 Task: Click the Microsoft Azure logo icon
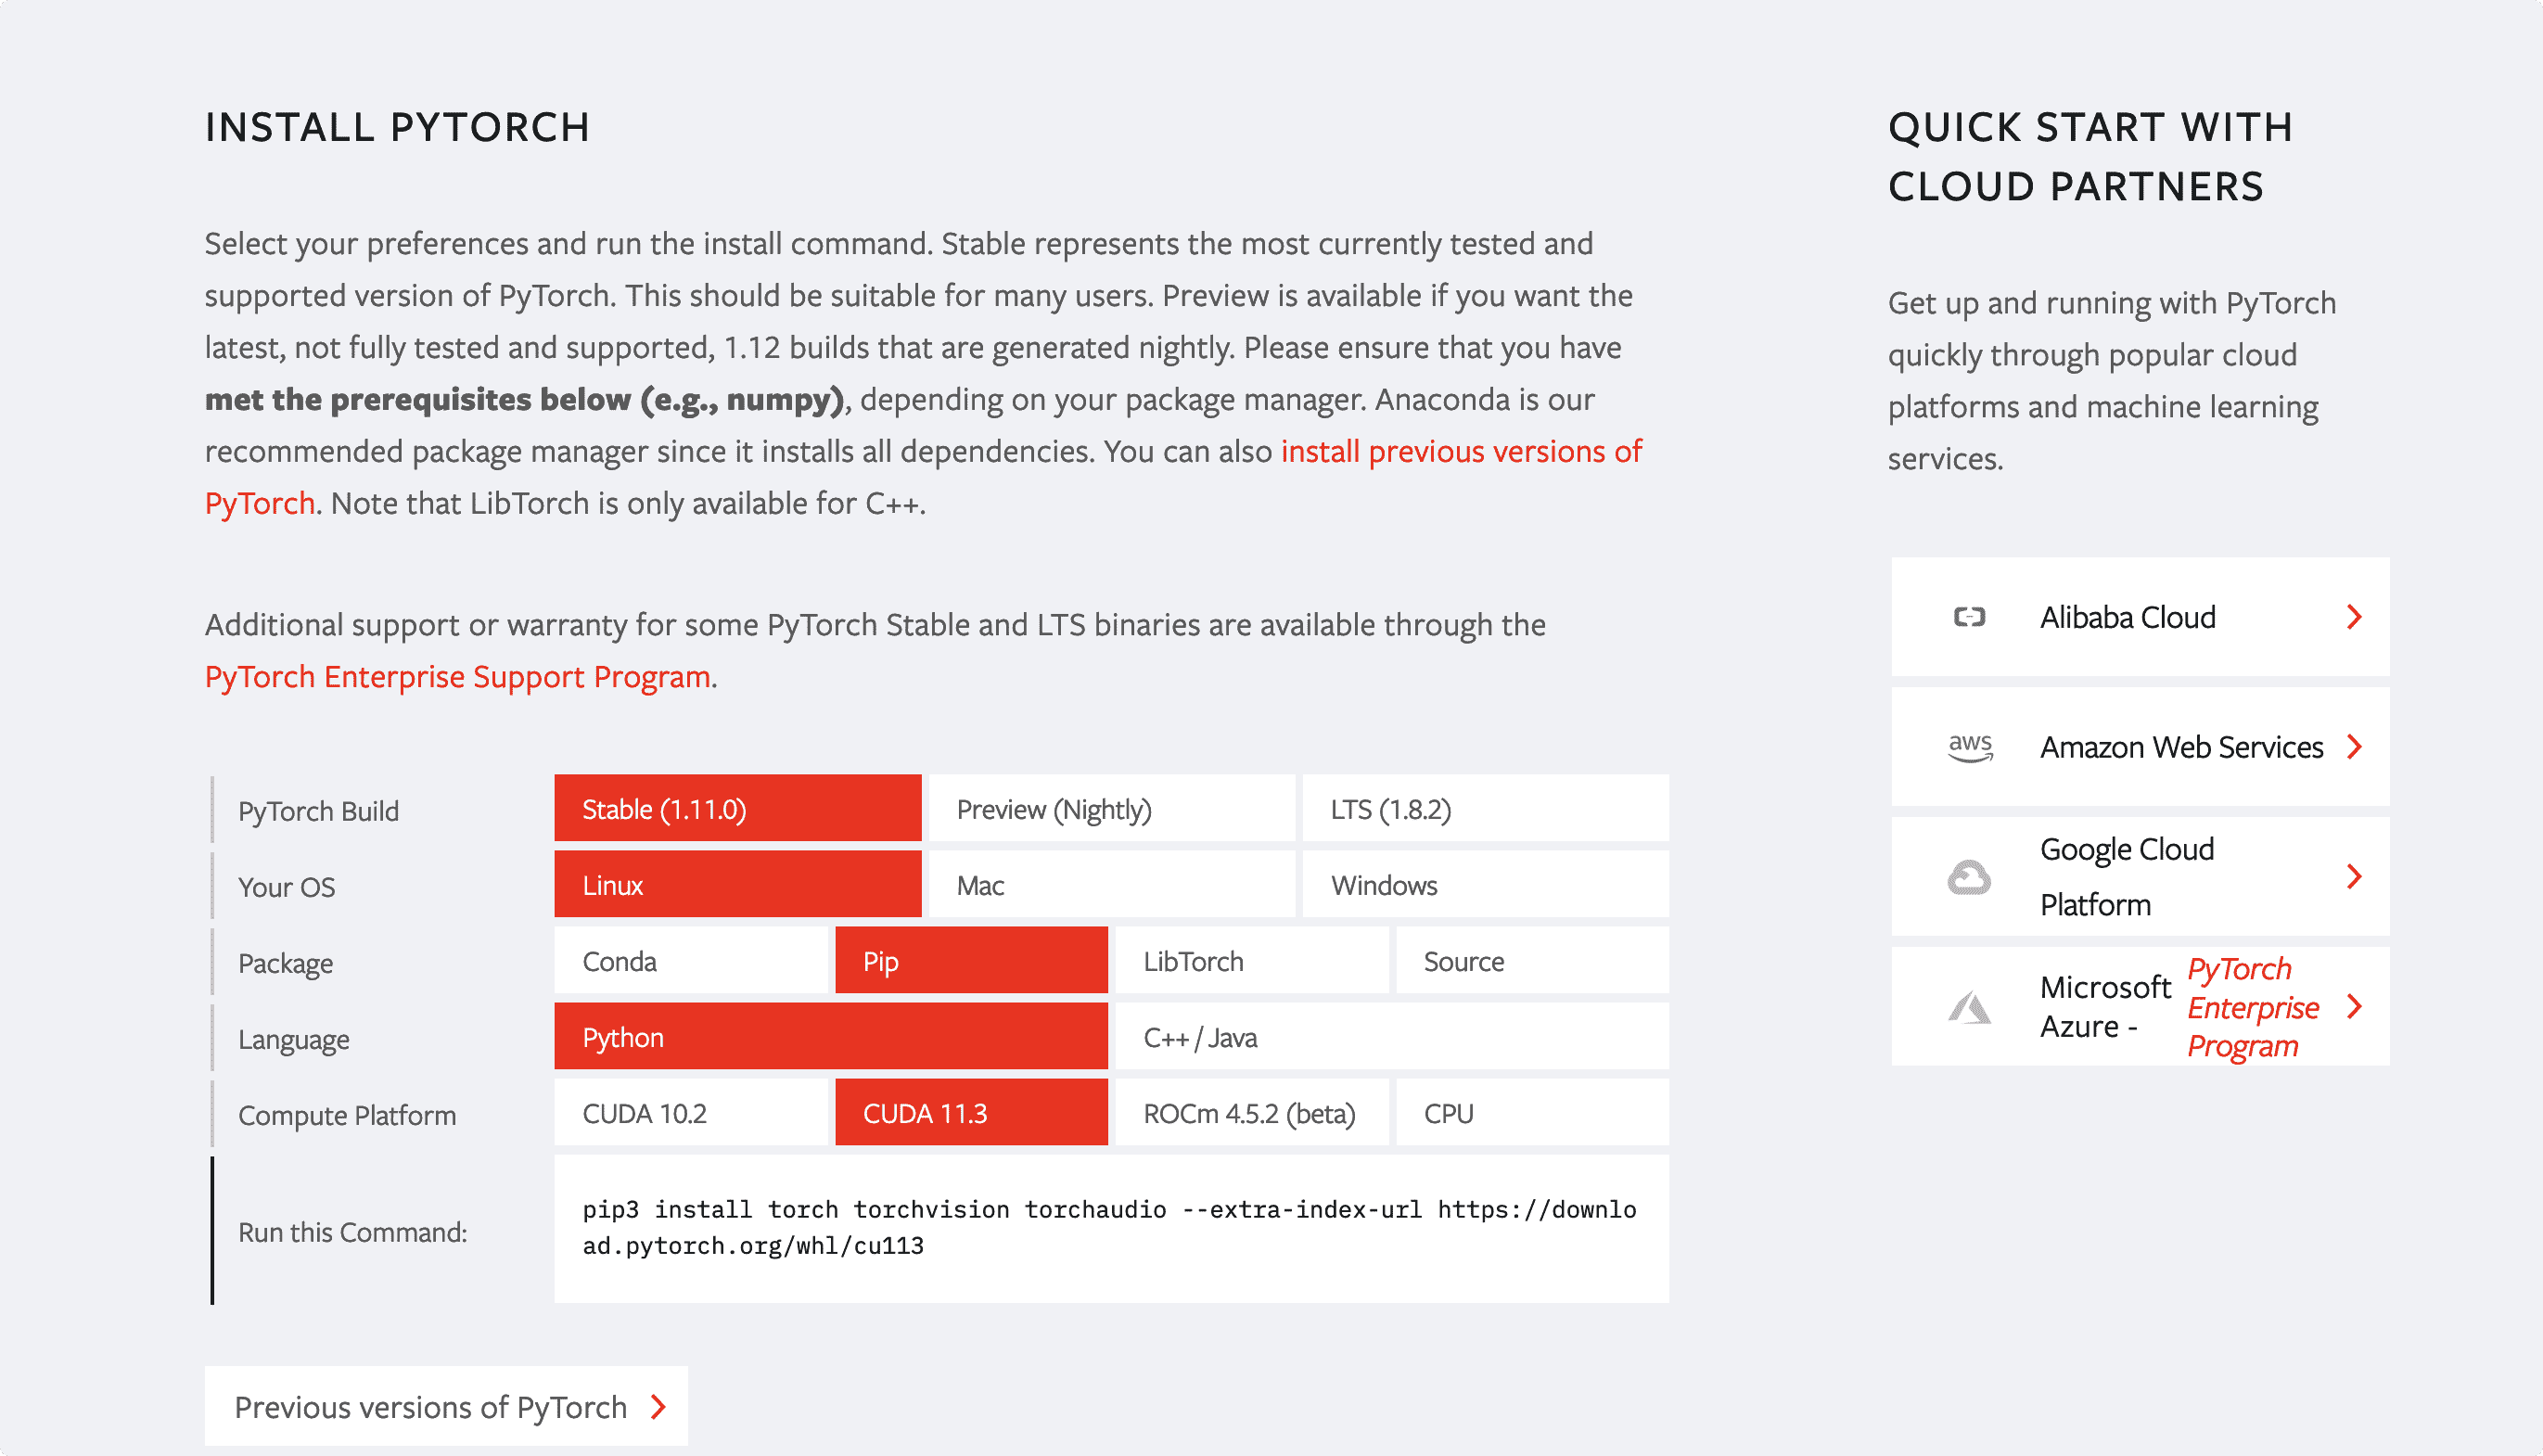point(1969,1007)
